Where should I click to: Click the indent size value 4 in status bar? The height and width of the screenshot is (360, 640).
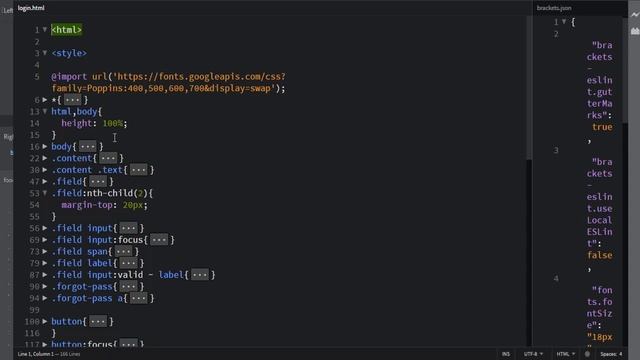point(620,354)
